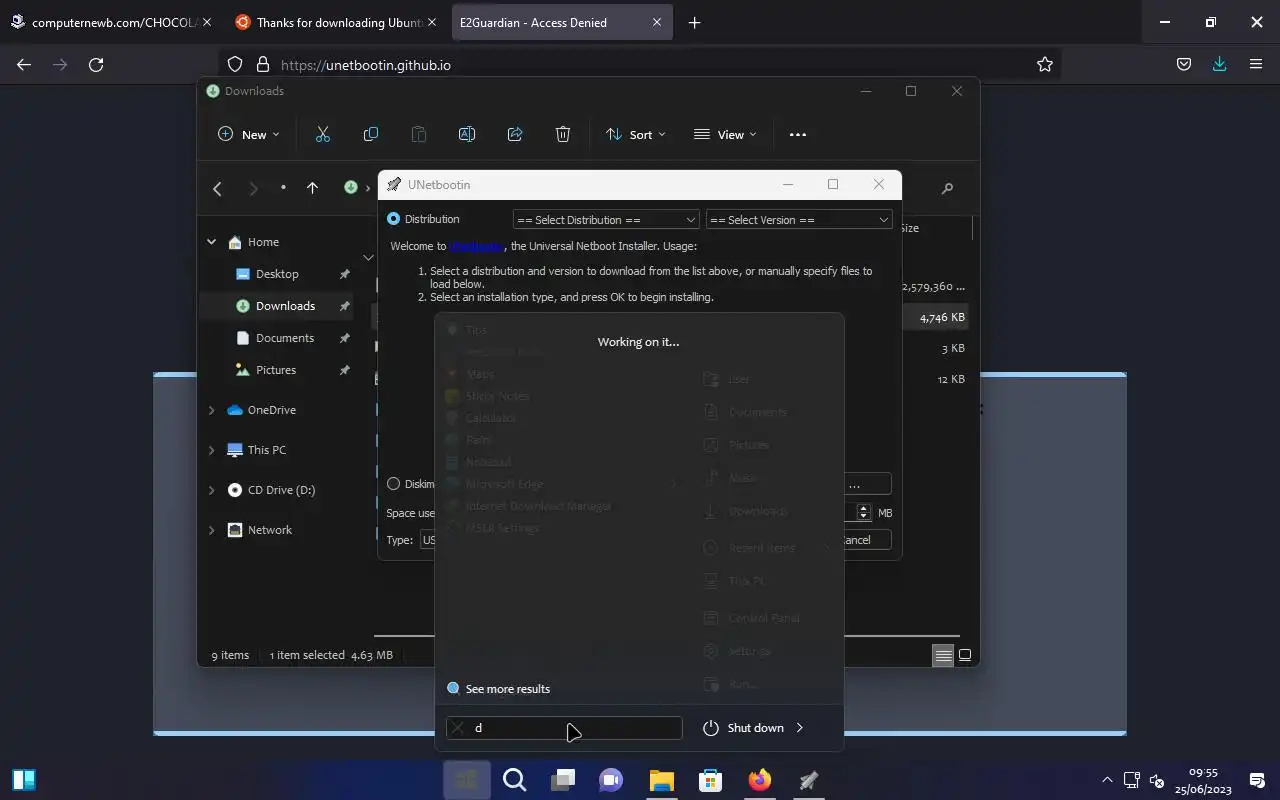Click the space stepper arrows beside MB
This screenshot has width=1280, height=800.
864,512
